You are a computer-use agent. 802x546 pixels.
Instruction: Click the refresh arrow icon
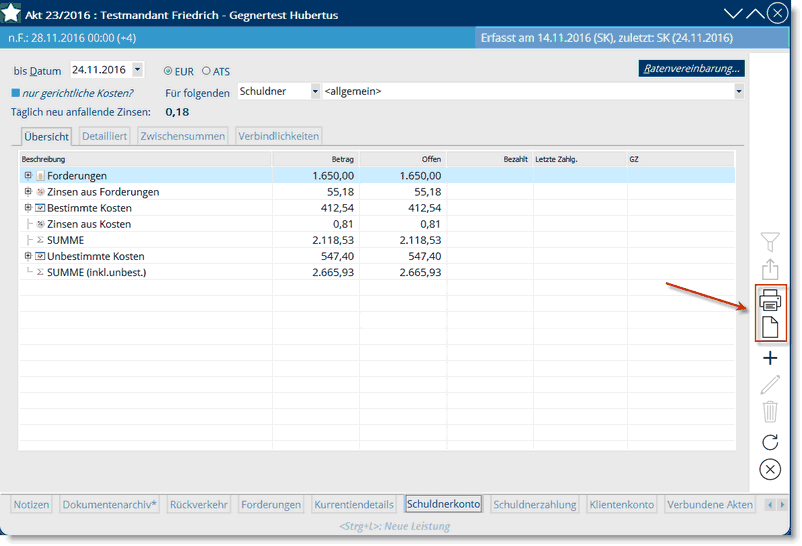[770, 442]
